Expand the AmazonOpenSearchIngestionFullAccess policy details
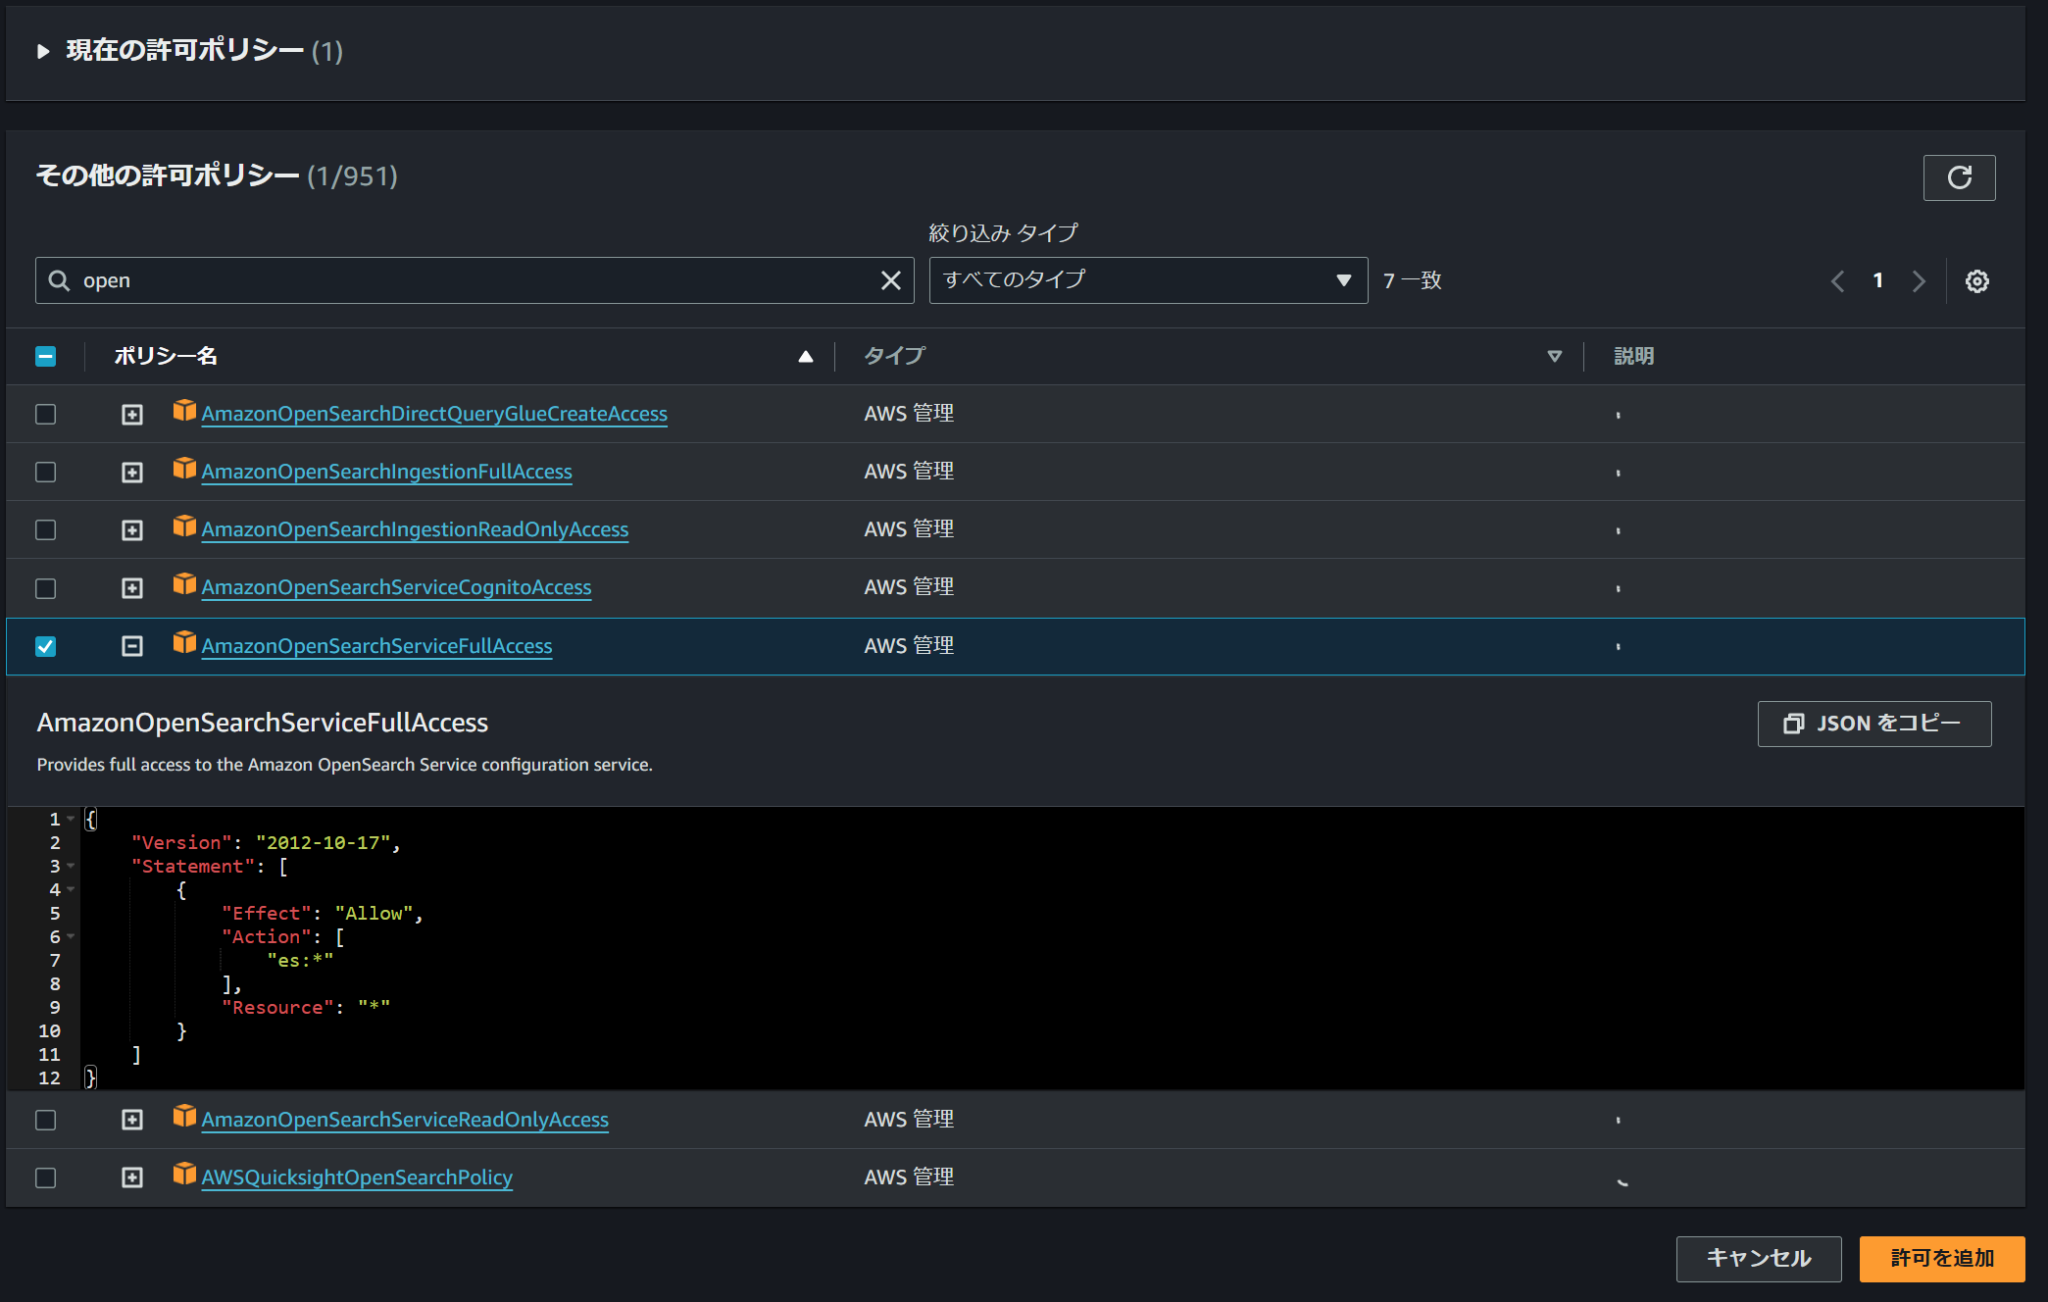2048x1302 pixels. [x=132, y=471]
